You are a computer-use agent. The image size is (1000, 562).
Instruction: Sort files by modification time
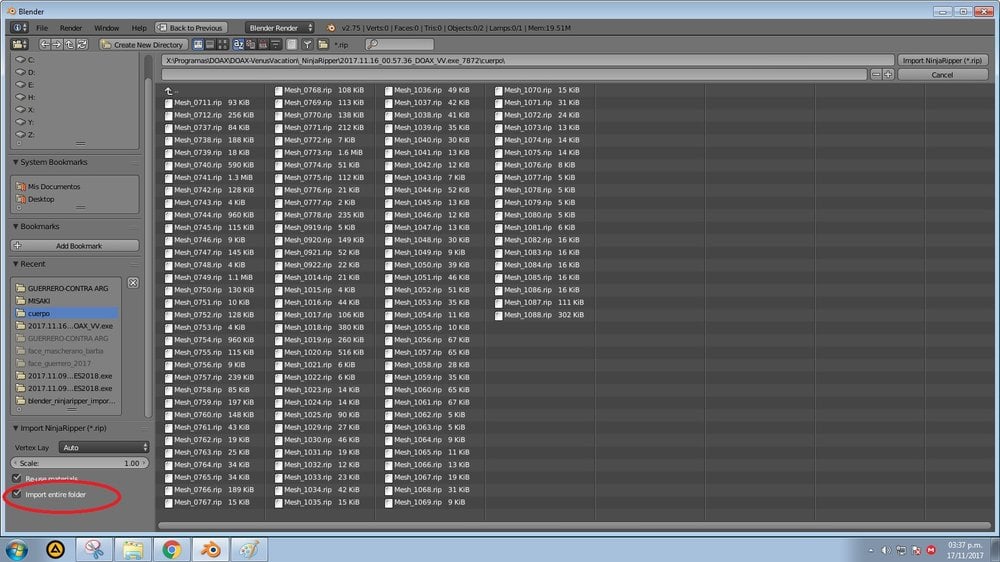pyautogui.click(x=263, y=45)
